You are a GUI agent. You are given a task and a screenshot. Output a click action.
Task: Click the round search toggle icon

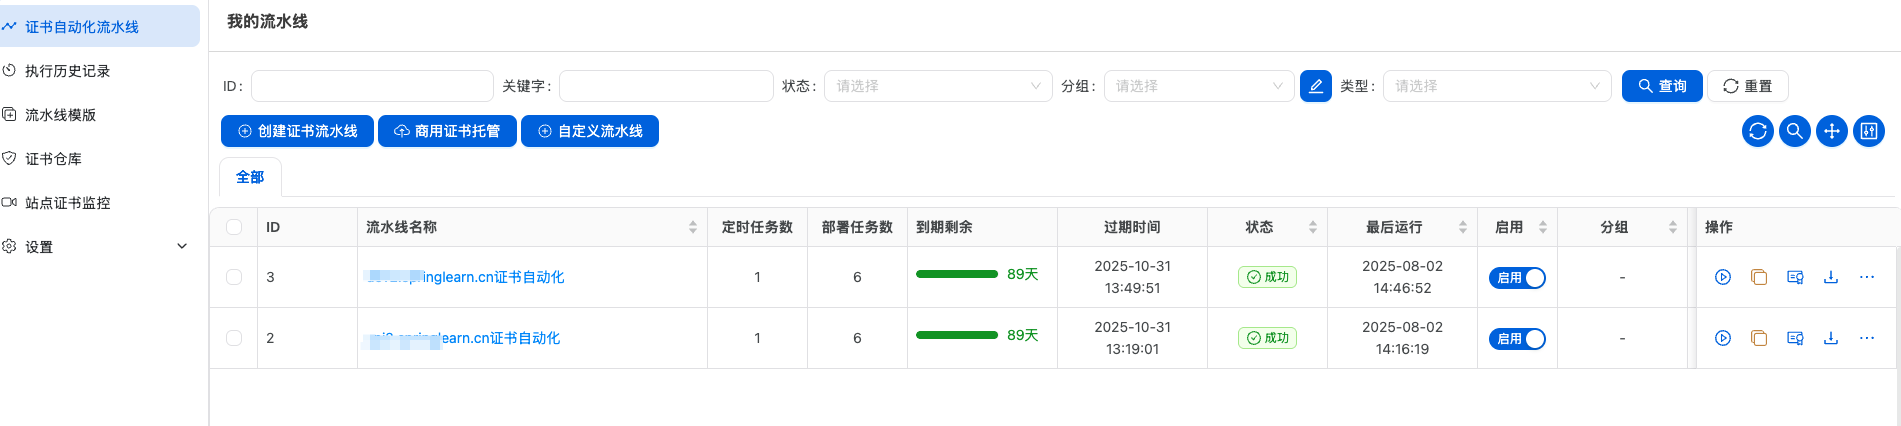(1794, 131)
